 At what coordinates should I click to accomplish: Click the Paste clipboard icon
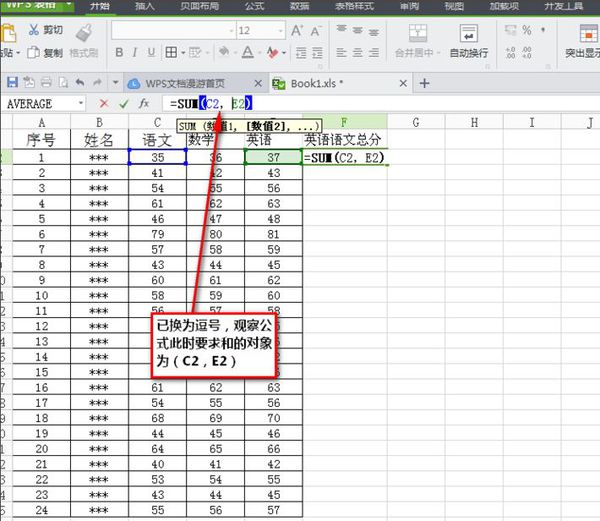click(x=8, y=33)
